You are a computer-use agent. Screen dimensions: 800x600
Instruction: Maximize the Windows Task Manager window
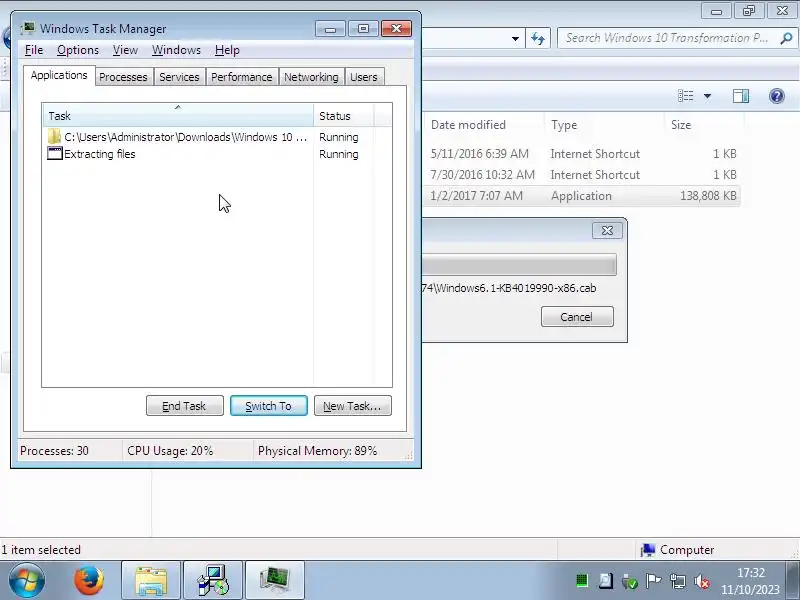point(363,29)
